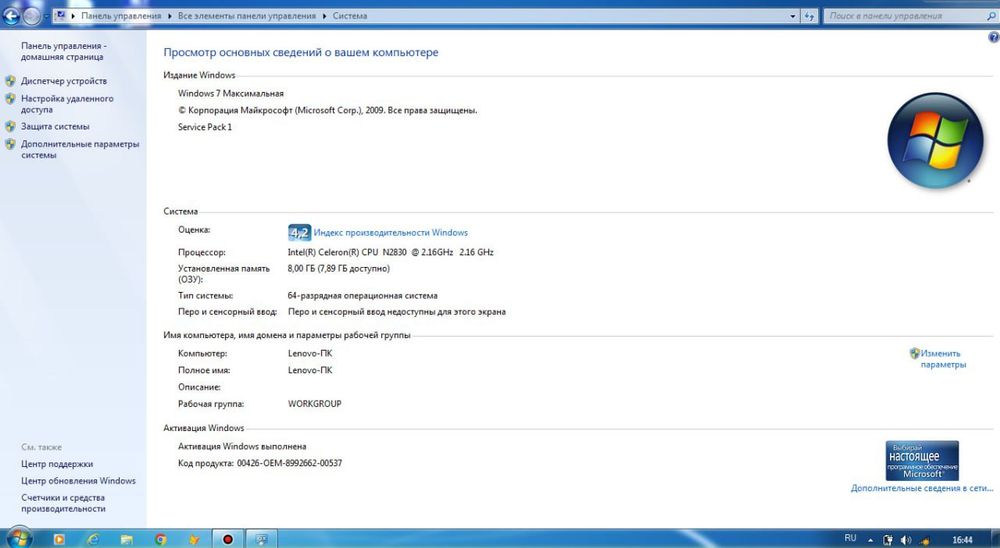Click the System control panel taskbar button
The height and width of the screenshot is (548, 1000).
tap(261, 539)
